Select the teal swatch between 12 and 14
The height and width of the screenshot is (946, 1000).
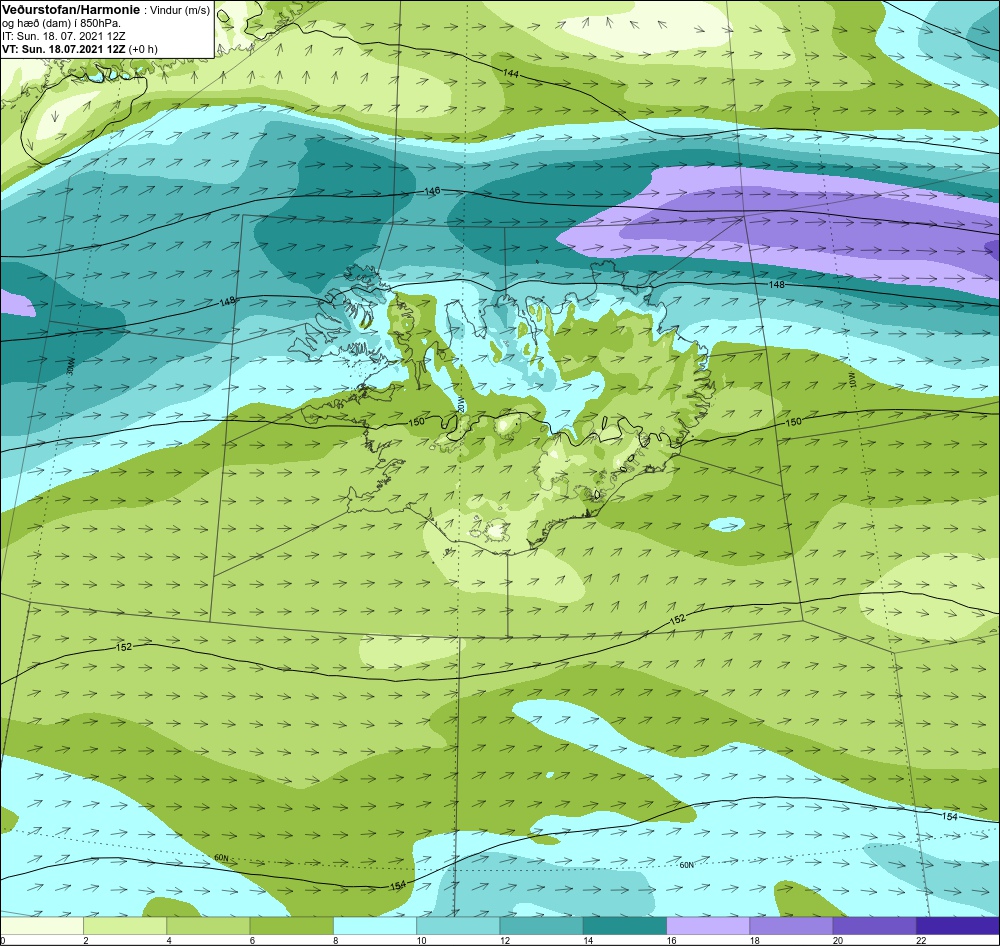click(541, 924)
